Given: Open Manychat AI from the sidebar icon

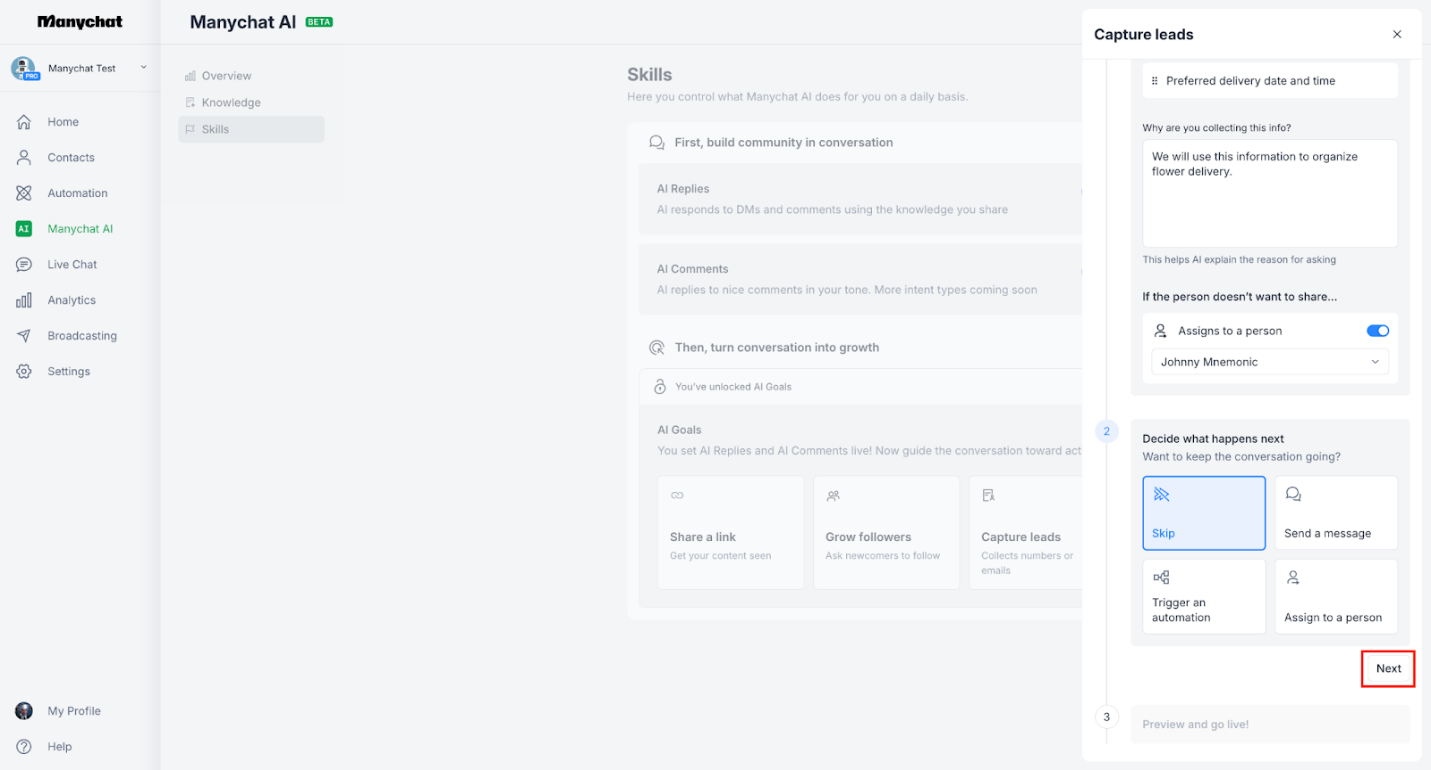Looking at the screenshot, I should [x=23, y=228].
